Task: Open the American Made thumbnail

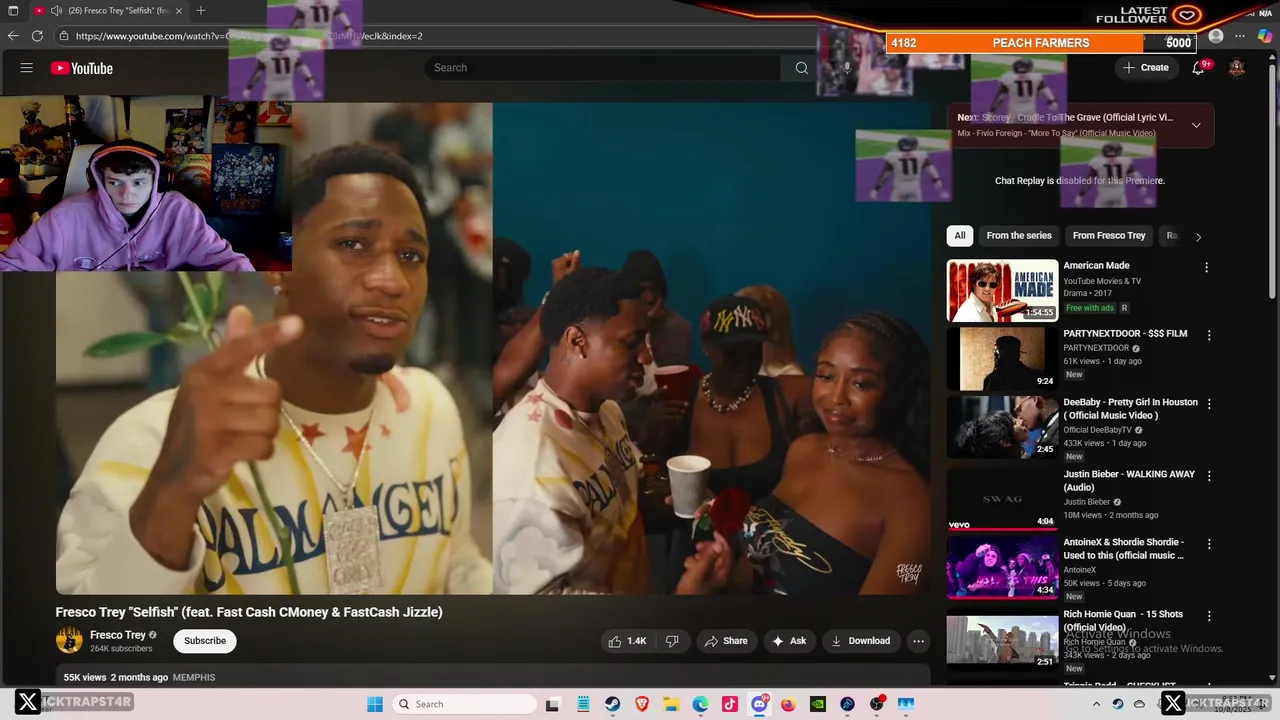Action: coord(1002,291)
